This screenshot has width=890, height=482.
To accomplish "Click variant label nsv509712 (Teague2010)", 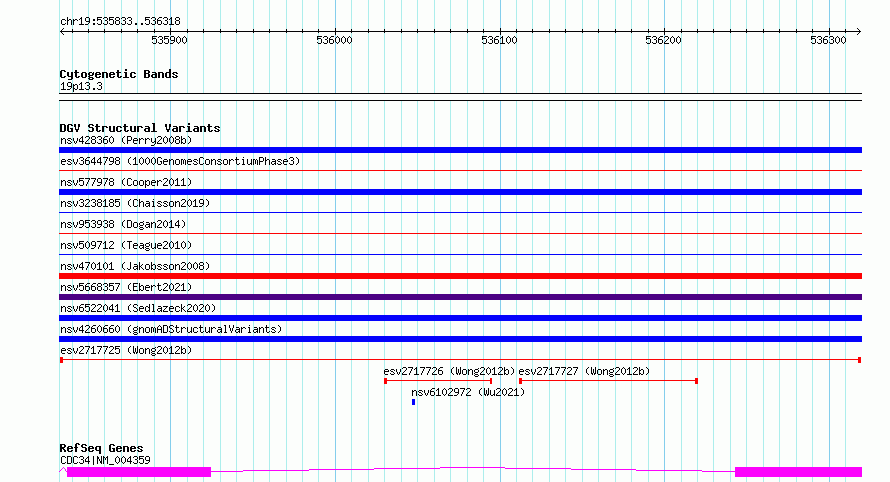I will [x=126, y=245].
